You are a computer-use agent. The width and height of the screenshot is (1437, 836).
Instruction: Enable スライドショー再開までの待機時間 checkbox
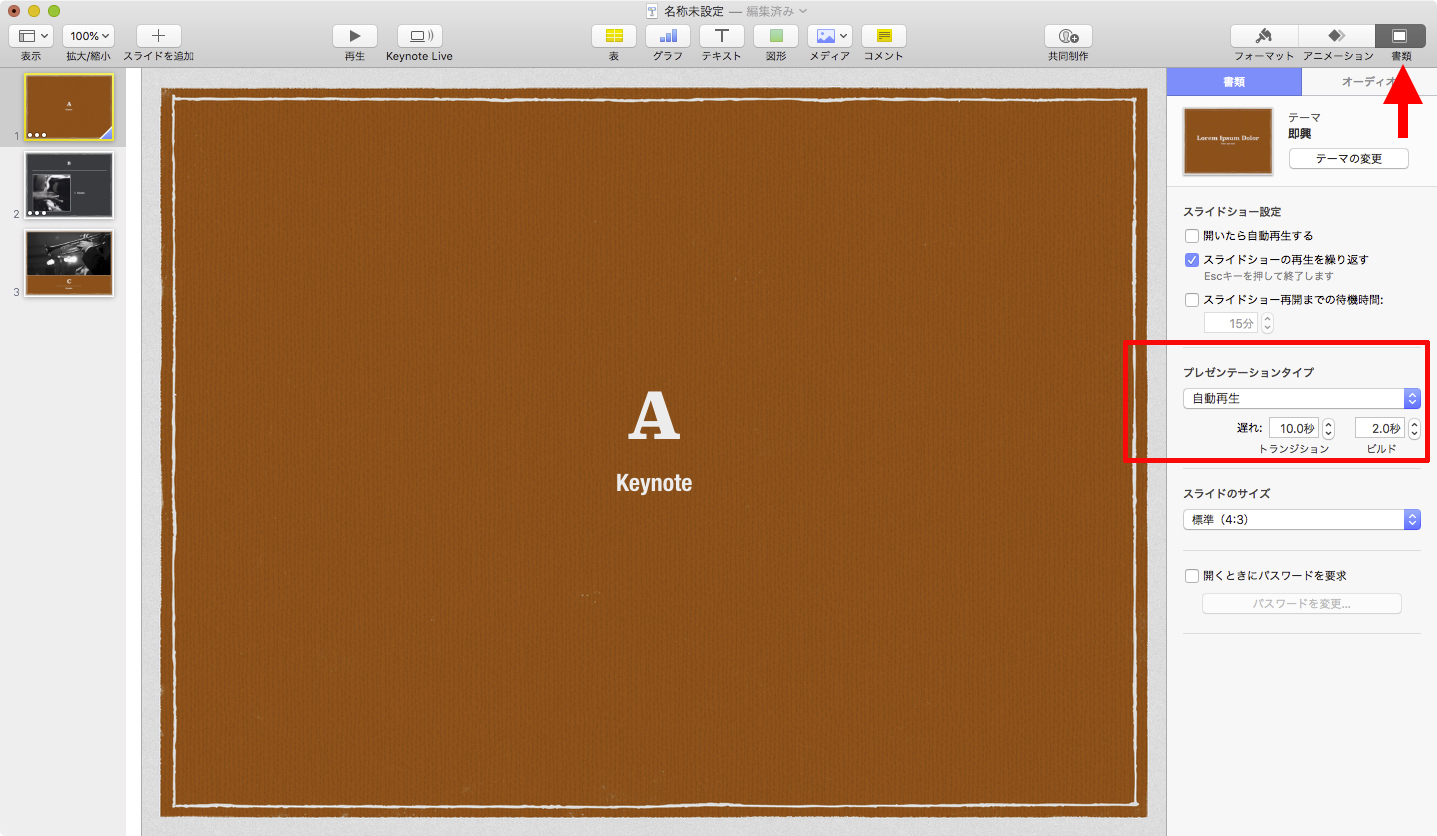(1191, 300)
